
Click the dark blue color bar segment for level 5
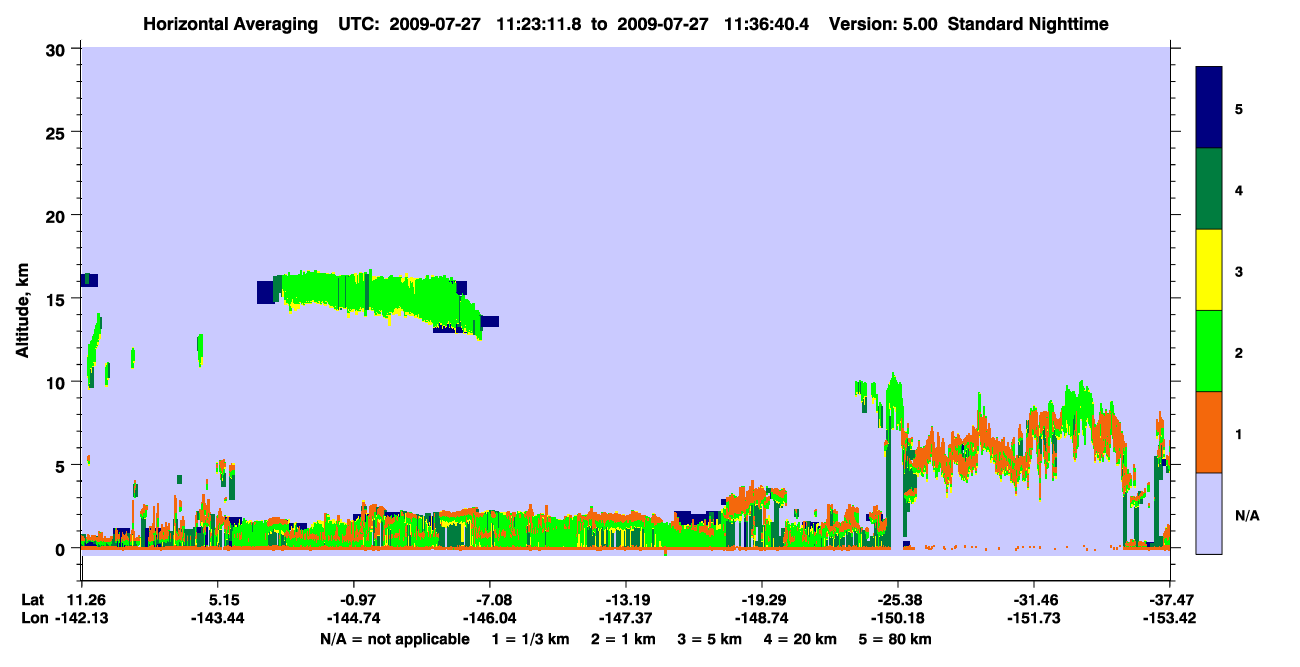(x=1209, y=108)
